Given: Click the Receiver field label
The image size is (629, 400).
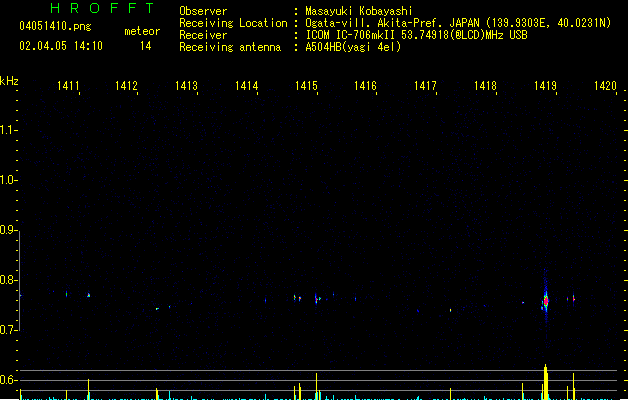Looking at the screenshot, I should (203, 35).
